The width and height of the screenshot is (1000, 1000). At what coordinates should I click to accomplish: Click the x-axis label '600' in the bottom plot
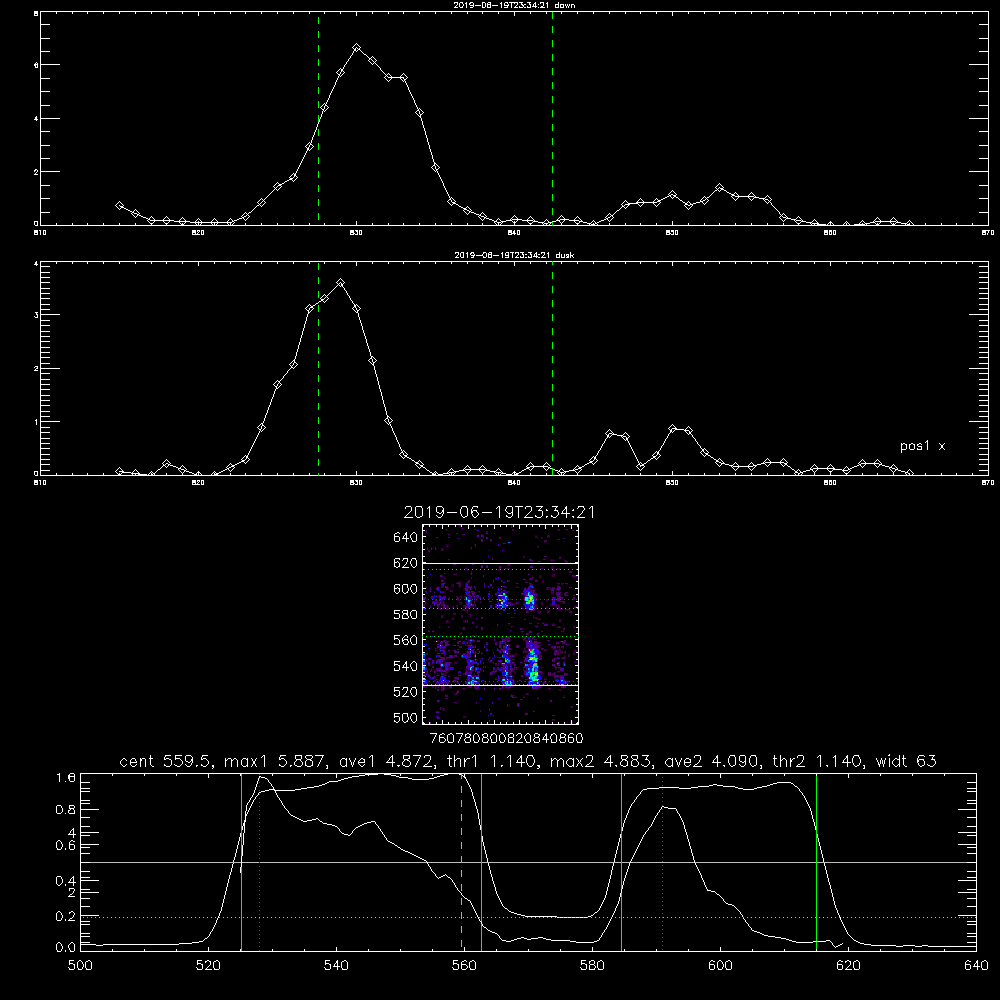(x=720, y=966)
